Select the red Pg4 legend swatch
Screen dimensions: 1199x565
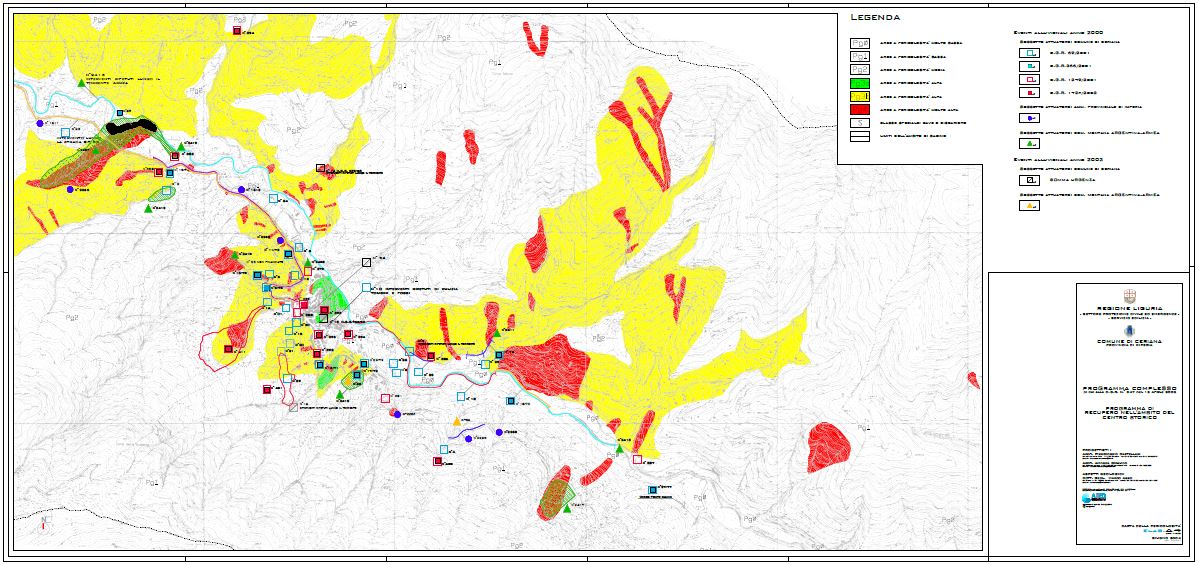(859, 109)
